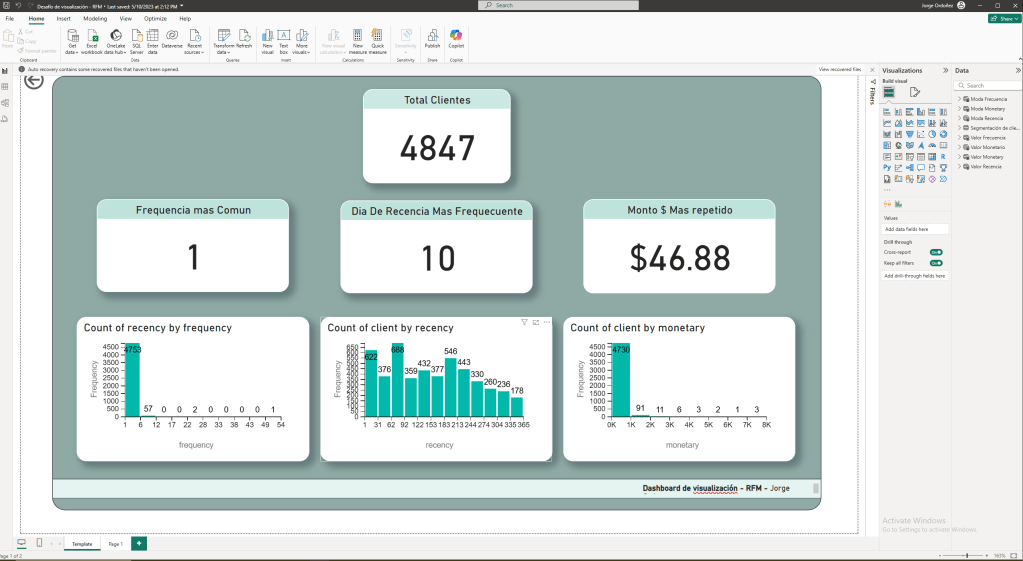Click the zoom slider in the status bar
Image resolution: width=1023 pixels, height=561 pixels.
click(966, 555)
